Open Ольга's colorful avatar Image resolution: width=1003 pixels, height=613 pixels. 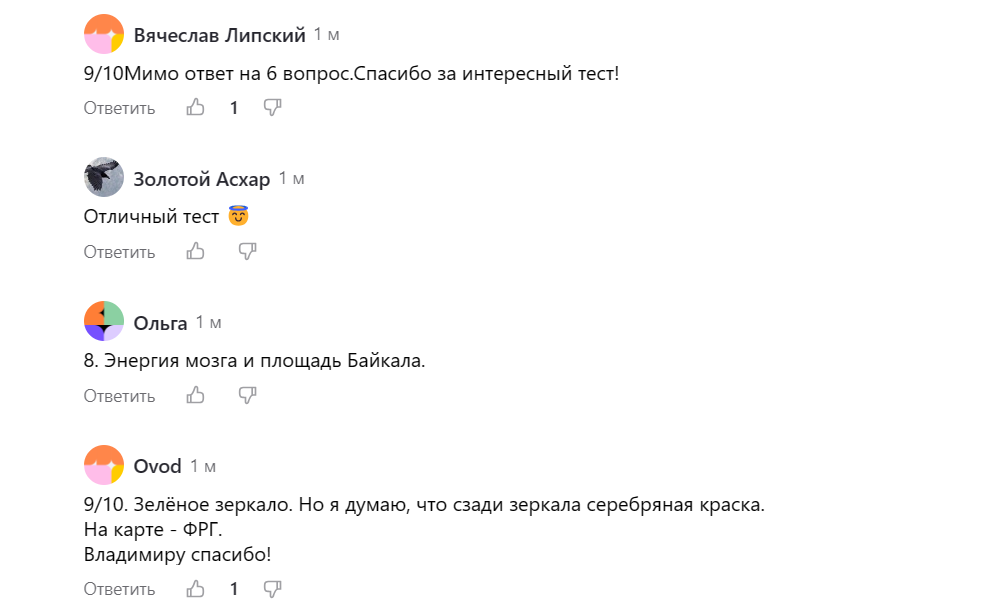pyautogui.click(x=103, y=322)
